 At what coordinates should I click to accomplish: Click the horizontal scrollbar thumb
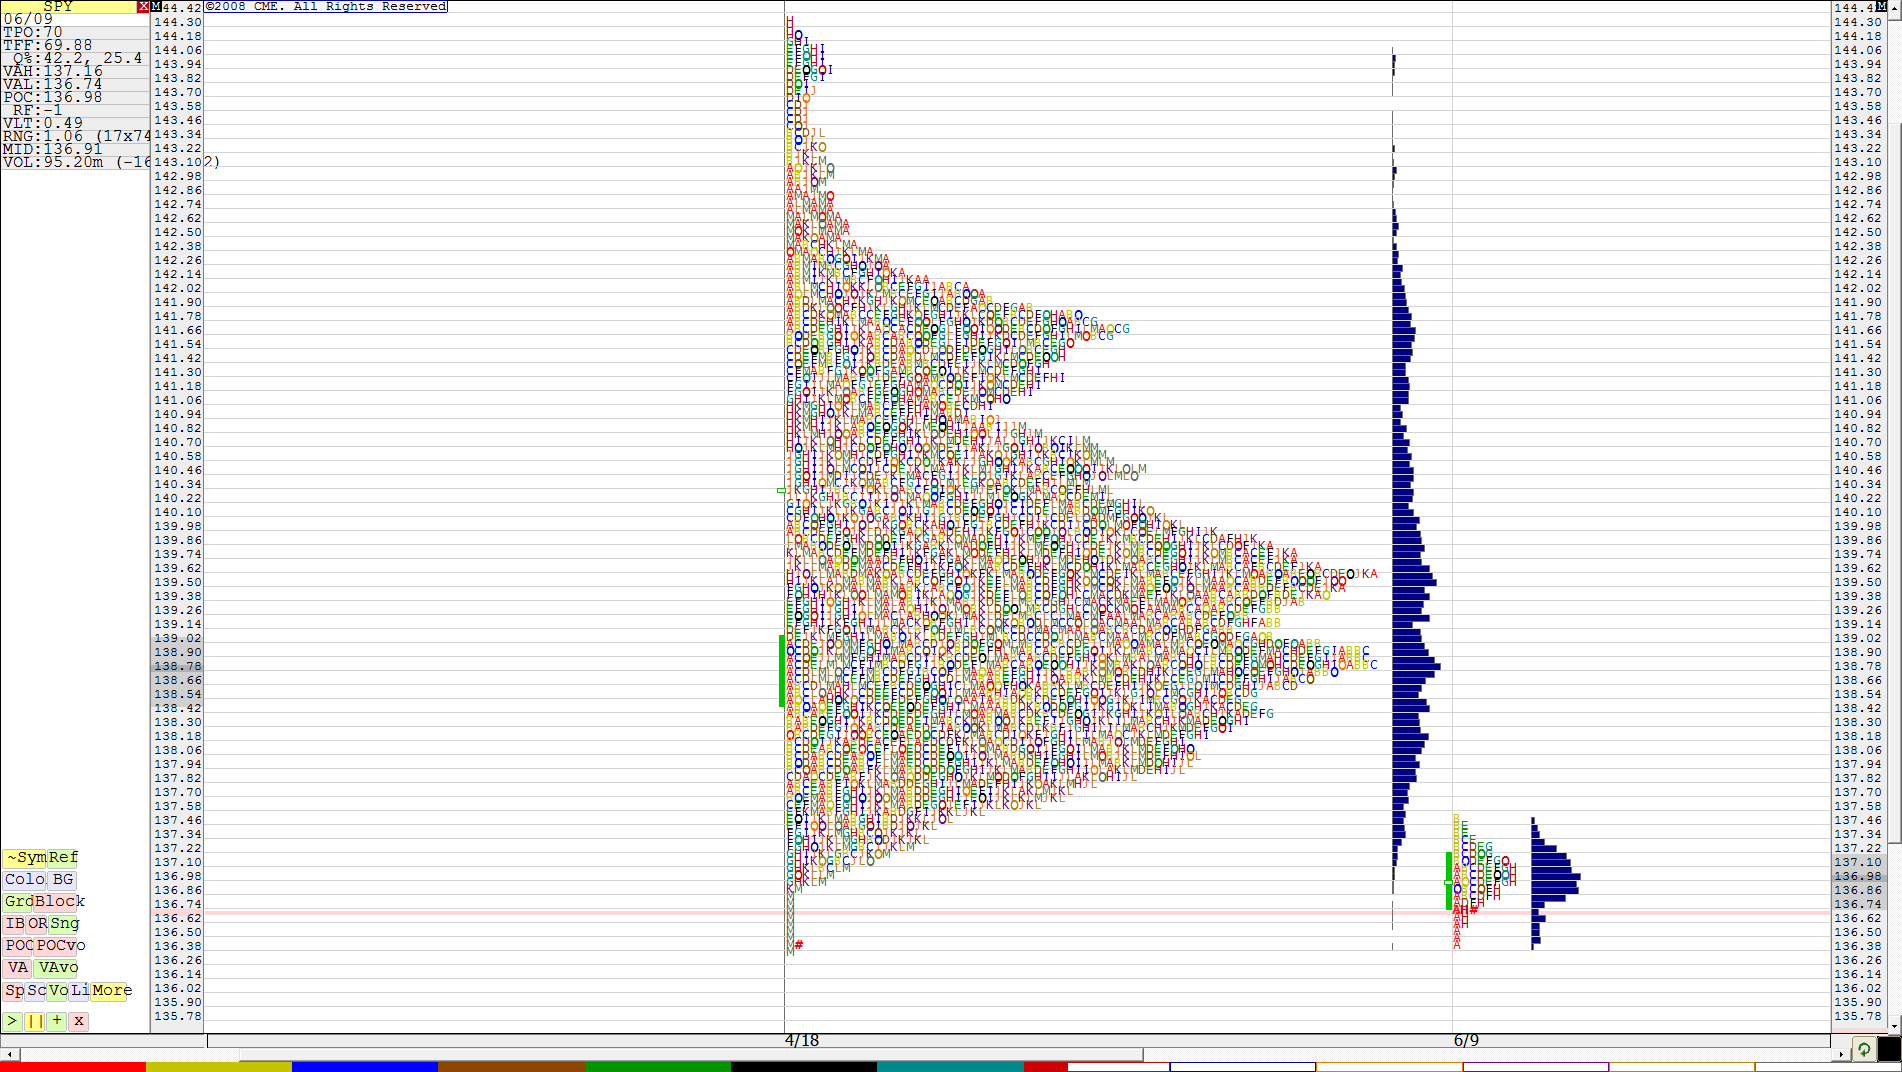(690, 1054)
